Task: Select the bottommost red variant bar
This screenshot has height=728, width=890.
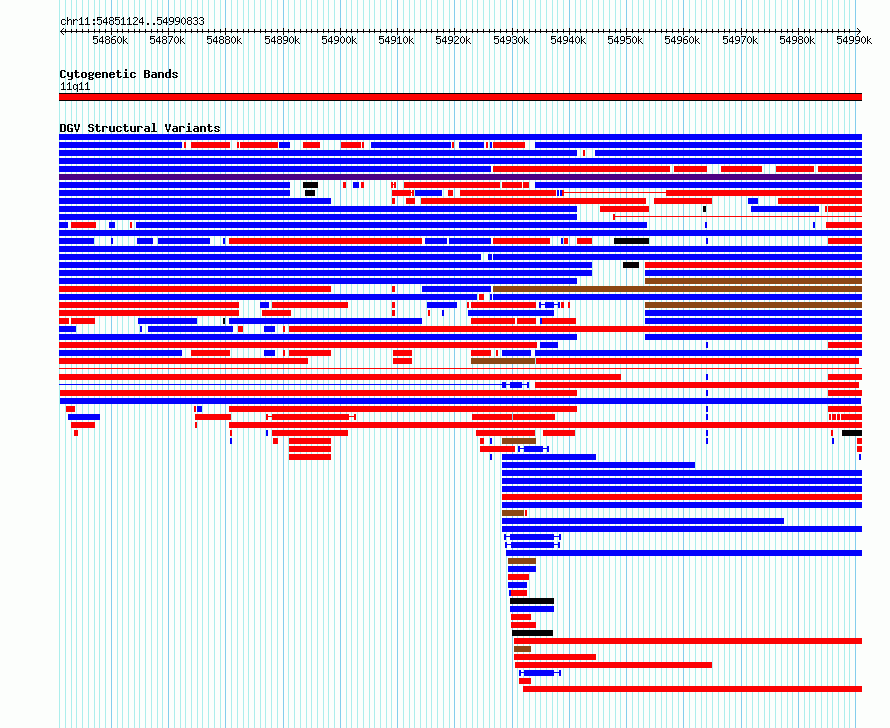Action: coord(692,689)
